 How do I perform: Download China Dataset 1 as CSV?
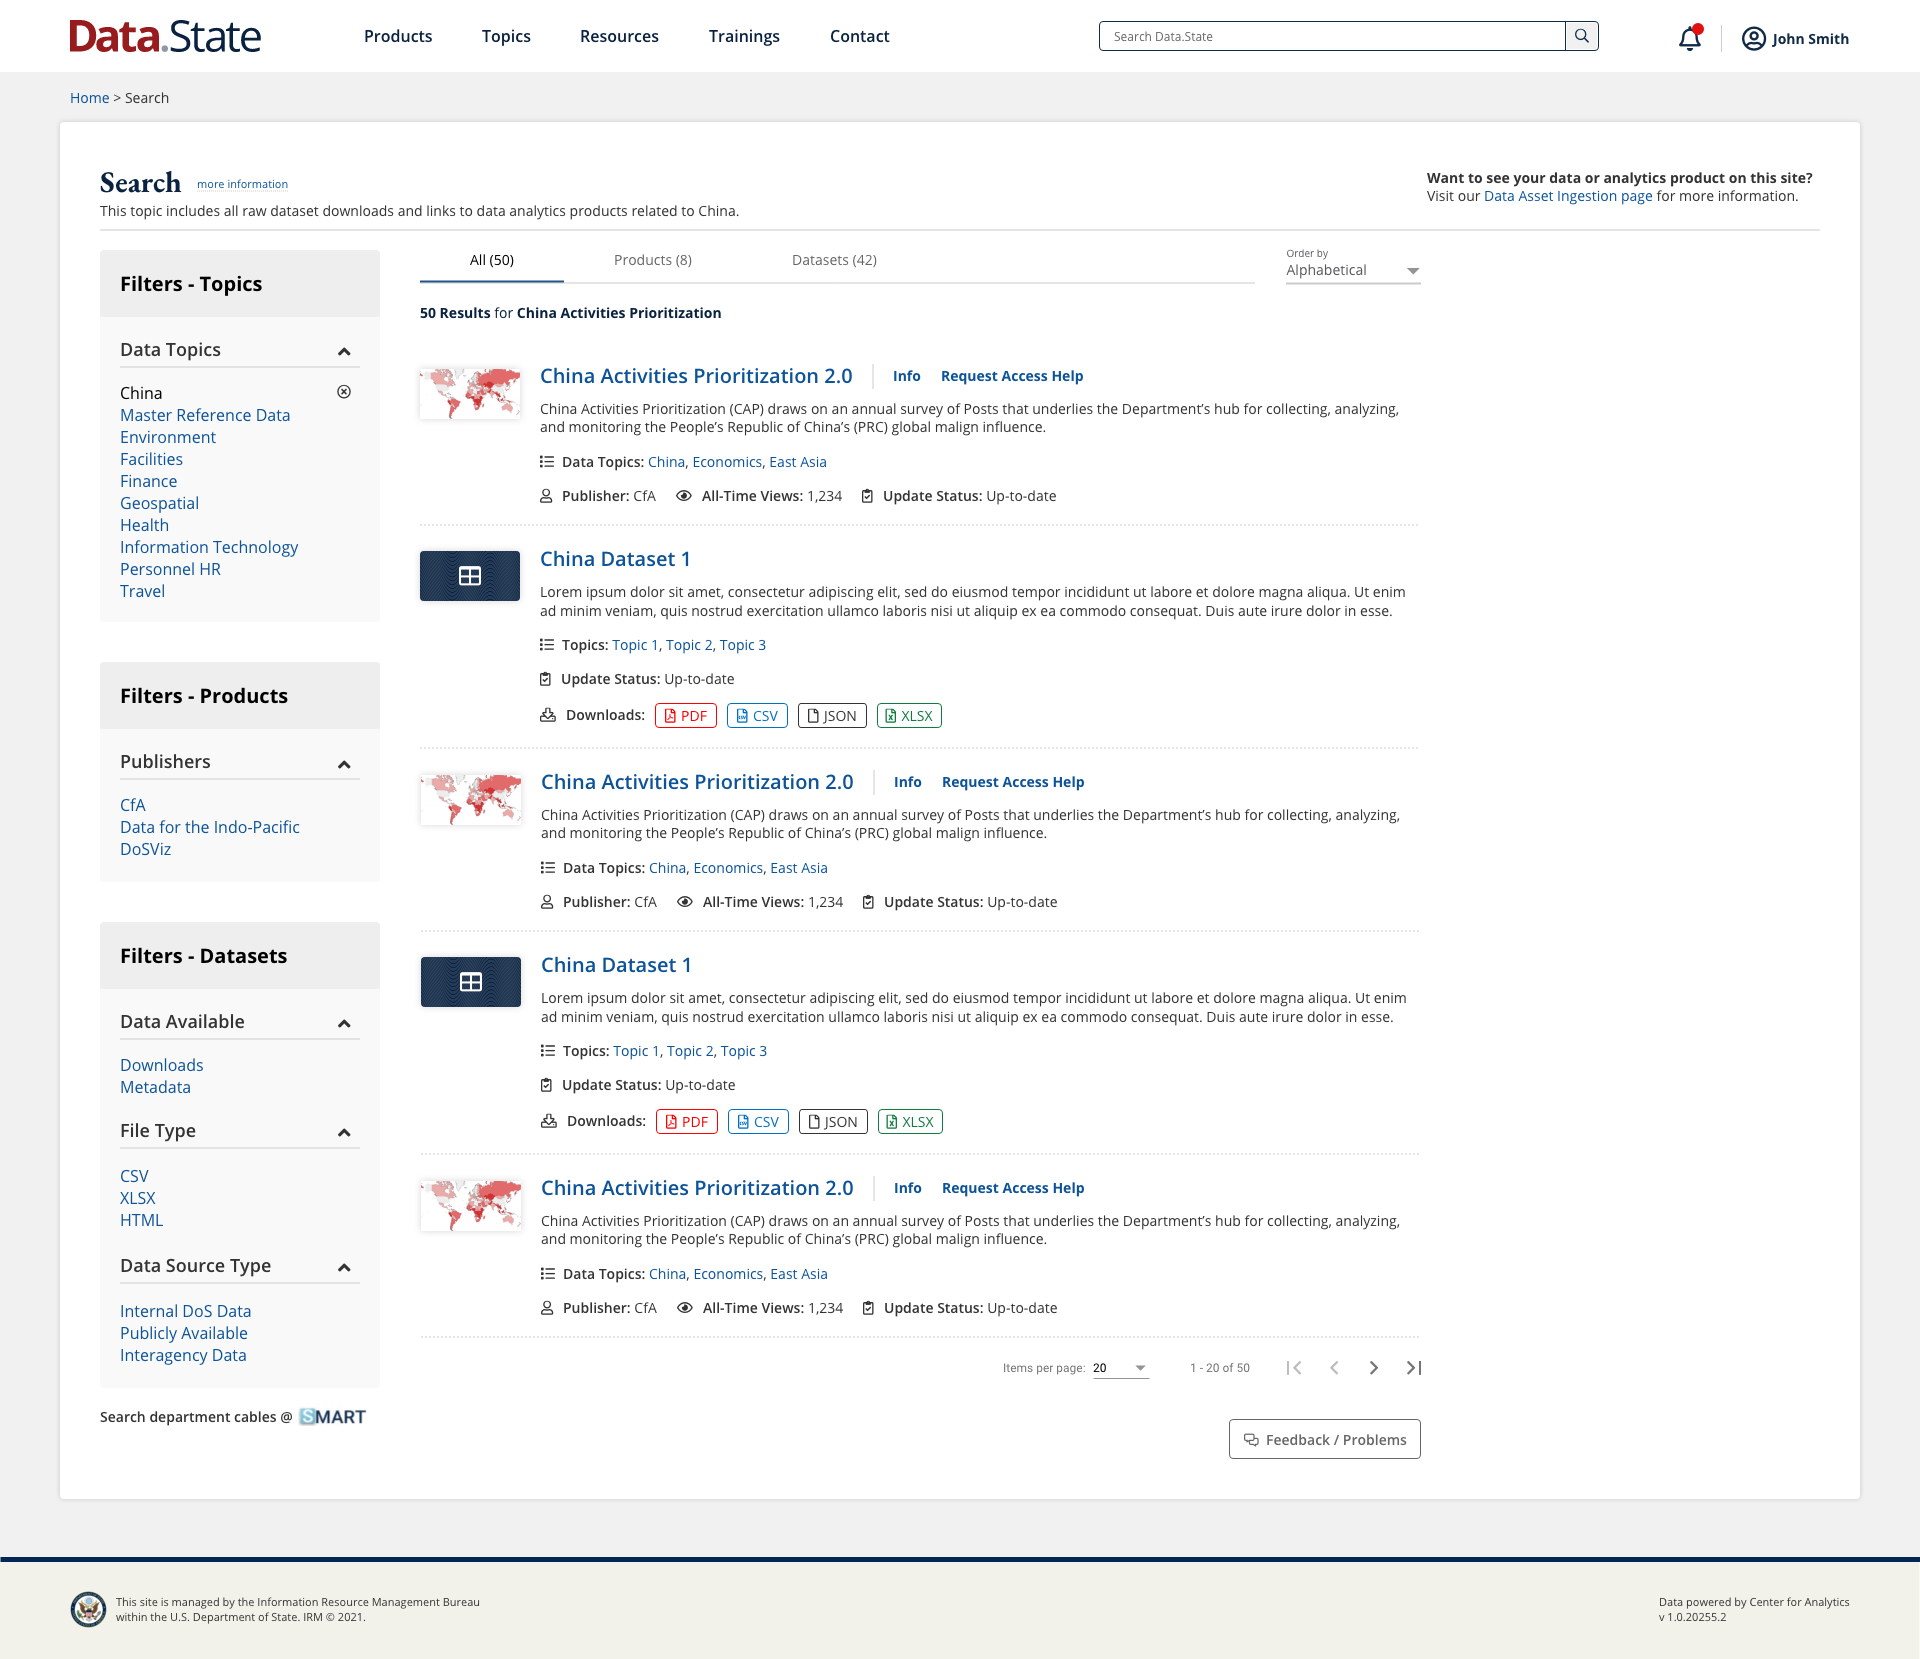pos(757,715)
